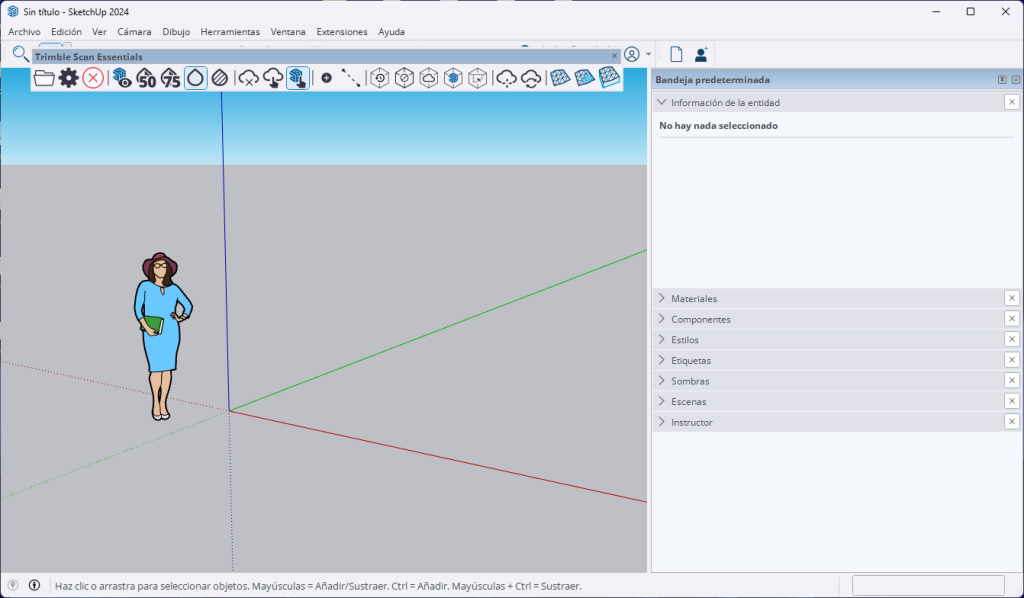Select the striped circle shading icon
This screenshot has width=1024, height=598.
coord(220,78)
